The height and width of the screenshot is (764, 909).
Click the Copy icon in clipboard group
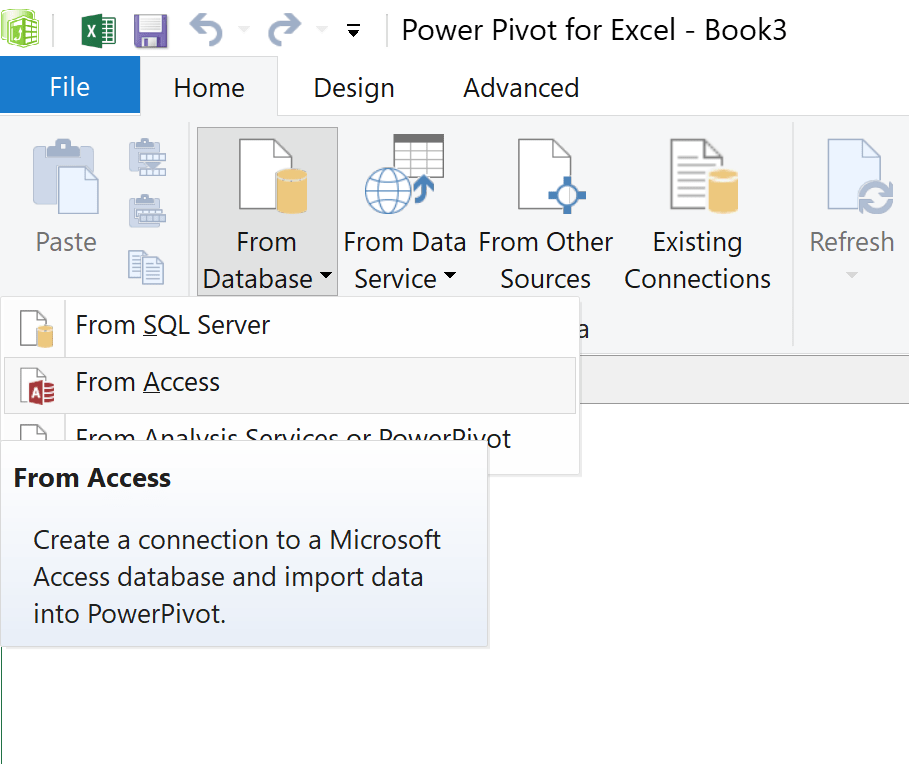point(146,267)
